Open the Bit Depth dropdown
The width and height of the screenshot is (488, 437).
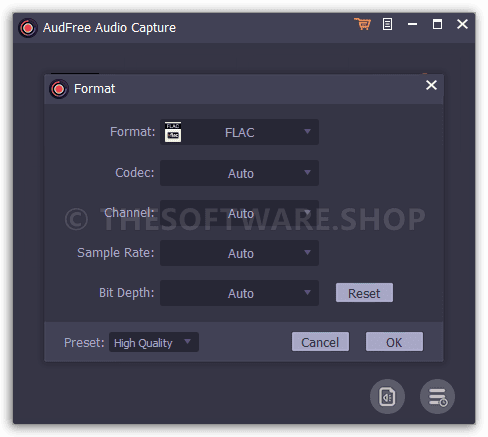click(x=239, y=293)
